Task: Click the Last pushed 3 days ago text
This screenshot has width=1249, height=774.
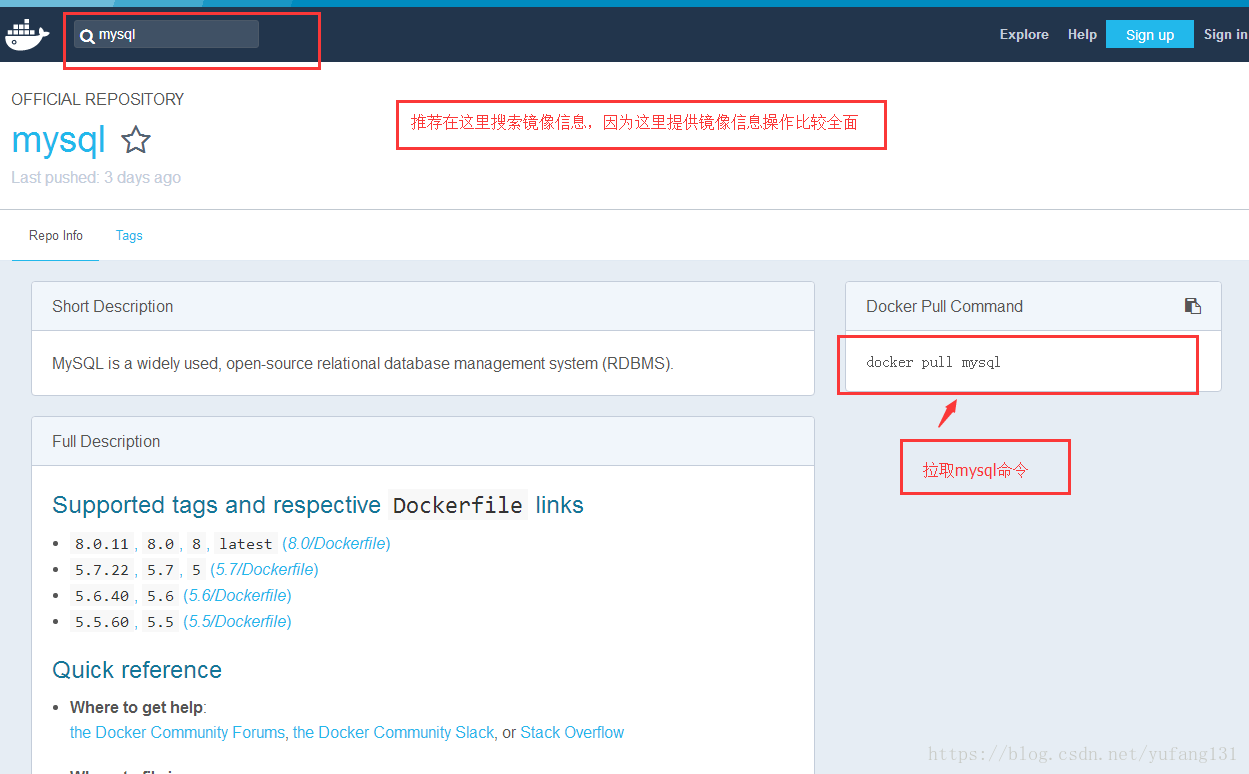Action: click(x=96, y=177)
